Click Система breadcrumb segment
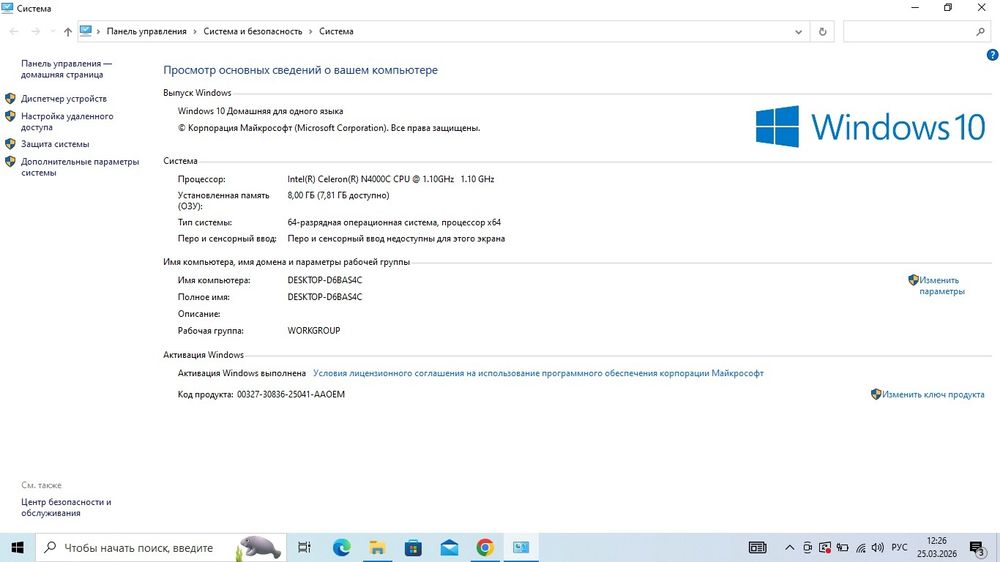This screenshot has width=1000, height=562. coord(336,31)
